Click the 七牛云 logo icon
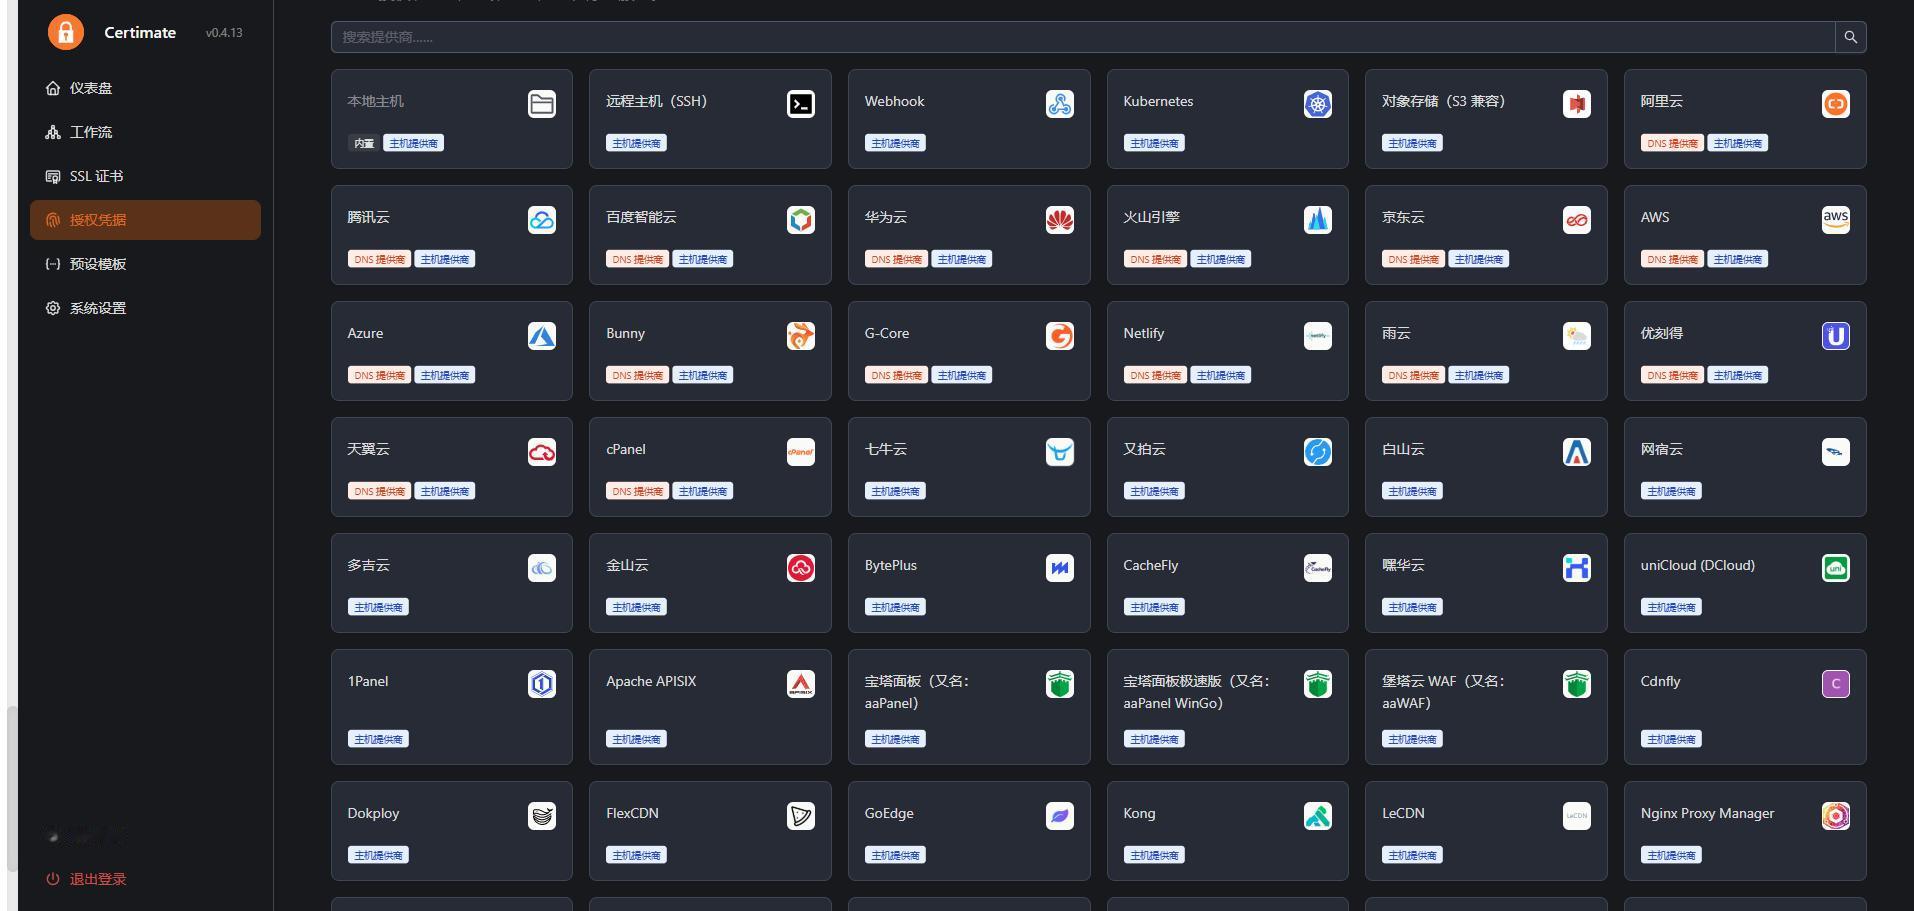Image resolution: width=1914 pixels, height=911 pixels. (x=1059, y=452)
